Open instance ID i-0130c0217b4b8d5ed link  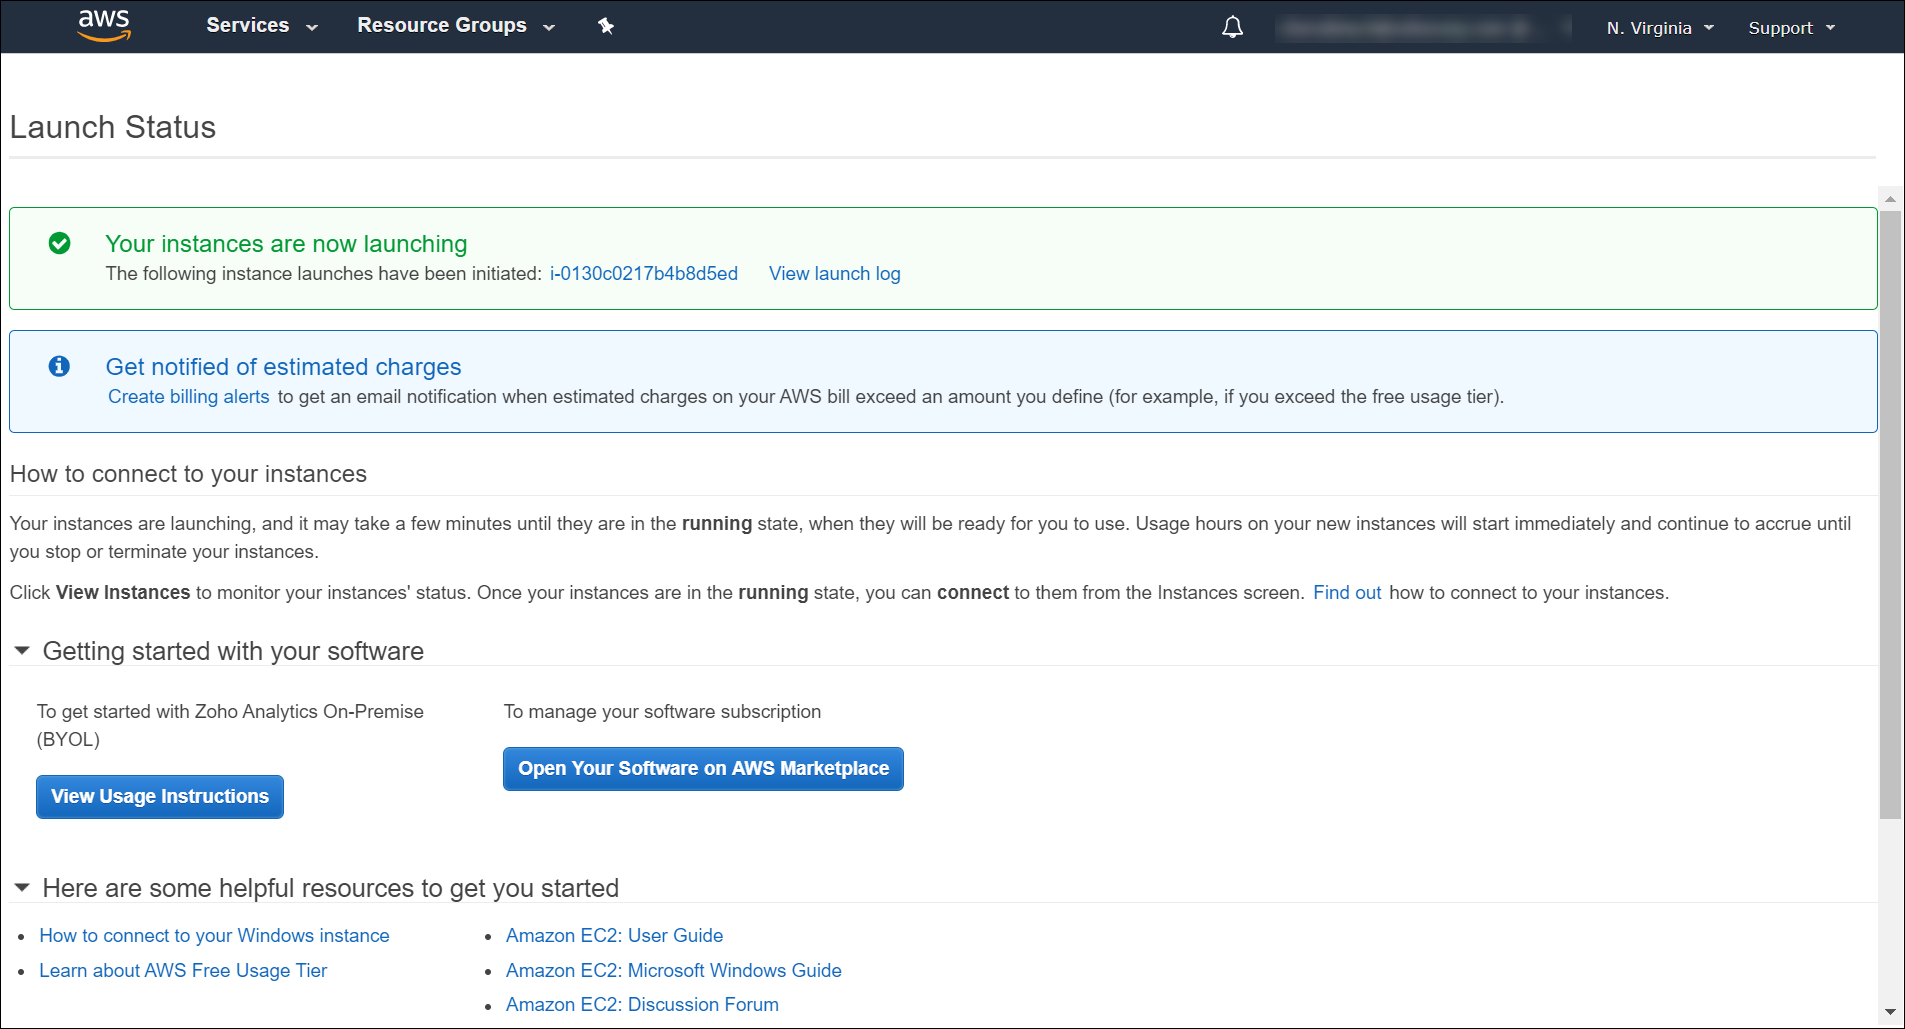644,274
